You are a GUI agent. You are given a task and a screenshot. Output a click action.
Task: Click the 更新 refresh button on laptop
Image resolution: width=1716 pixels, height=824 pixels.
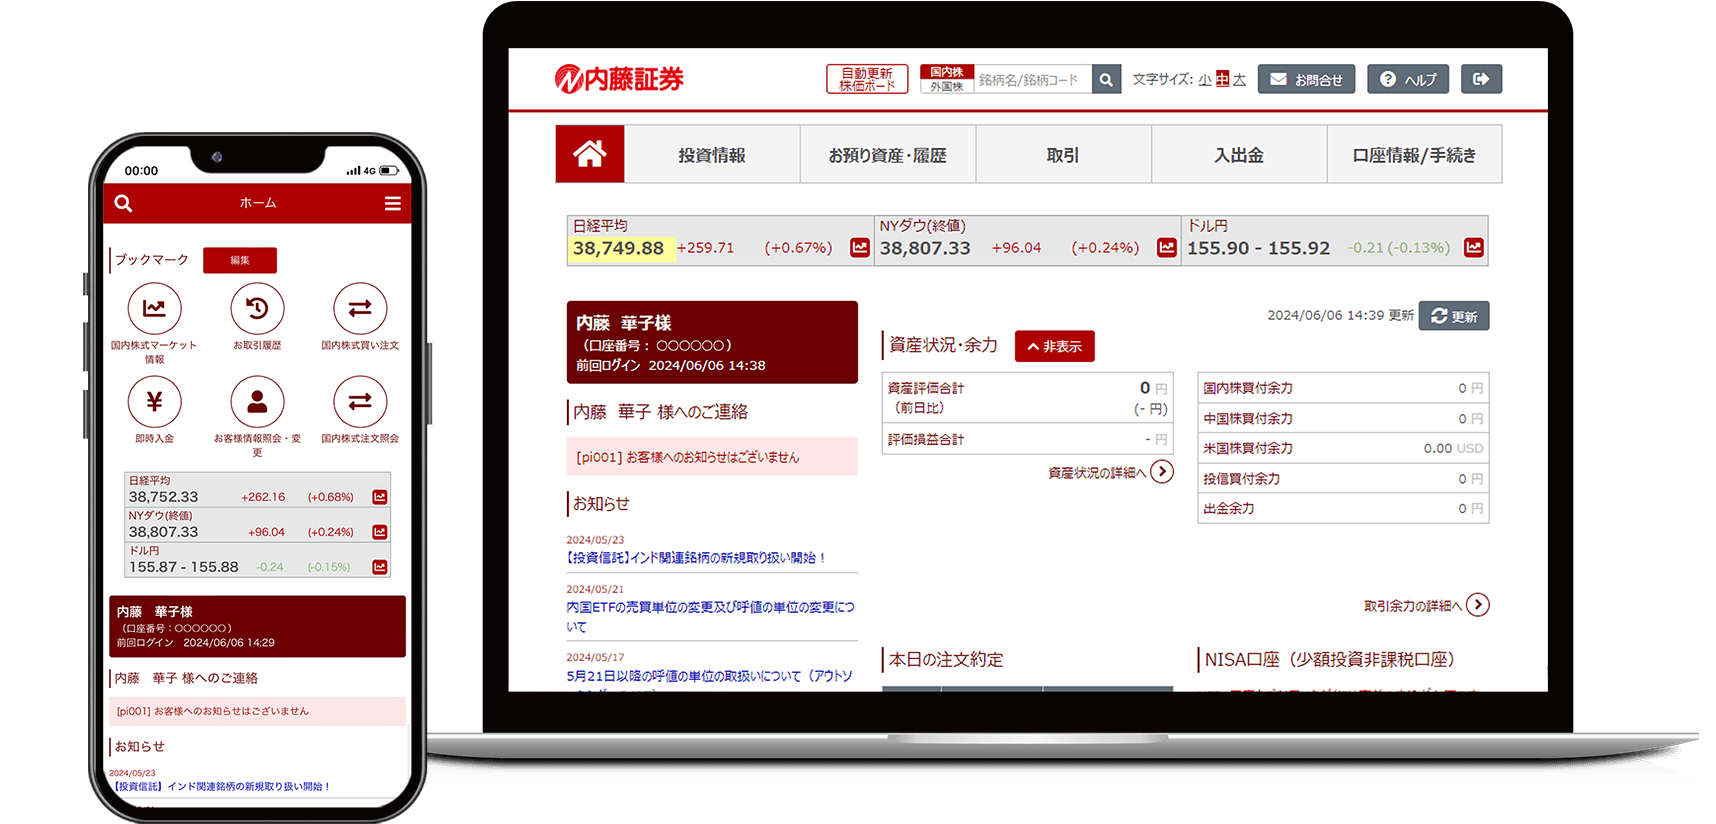click(1454, 316)
